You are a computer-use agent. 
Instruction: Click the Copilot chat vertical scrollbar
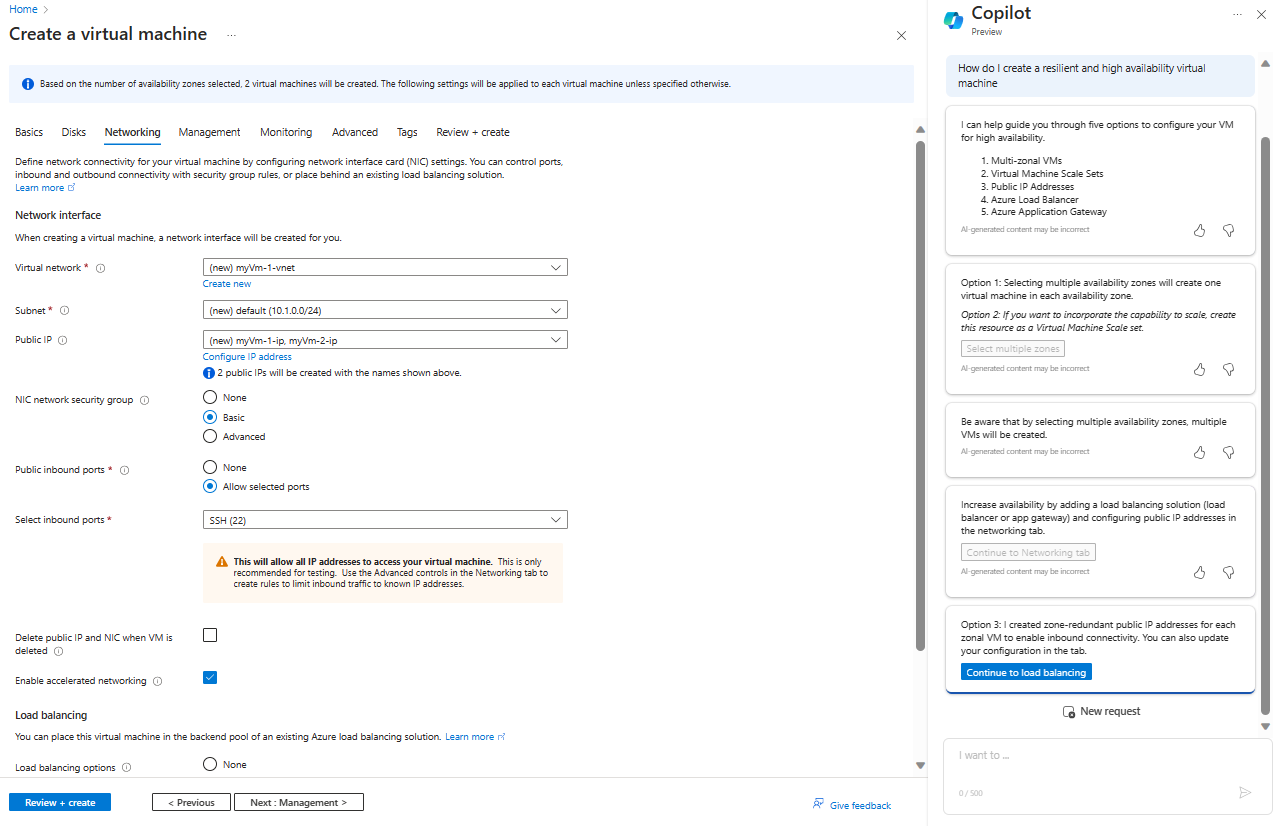point(1265,425)
